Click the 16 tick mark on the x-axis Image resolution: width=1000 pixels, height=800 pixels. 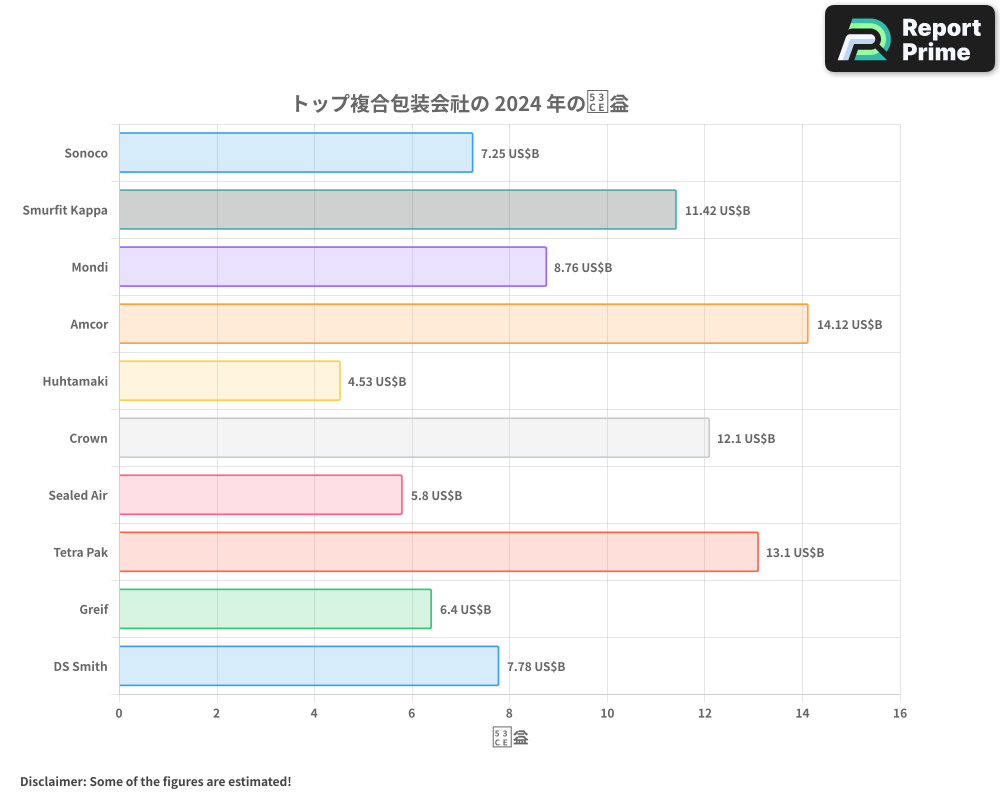[900, 713]
